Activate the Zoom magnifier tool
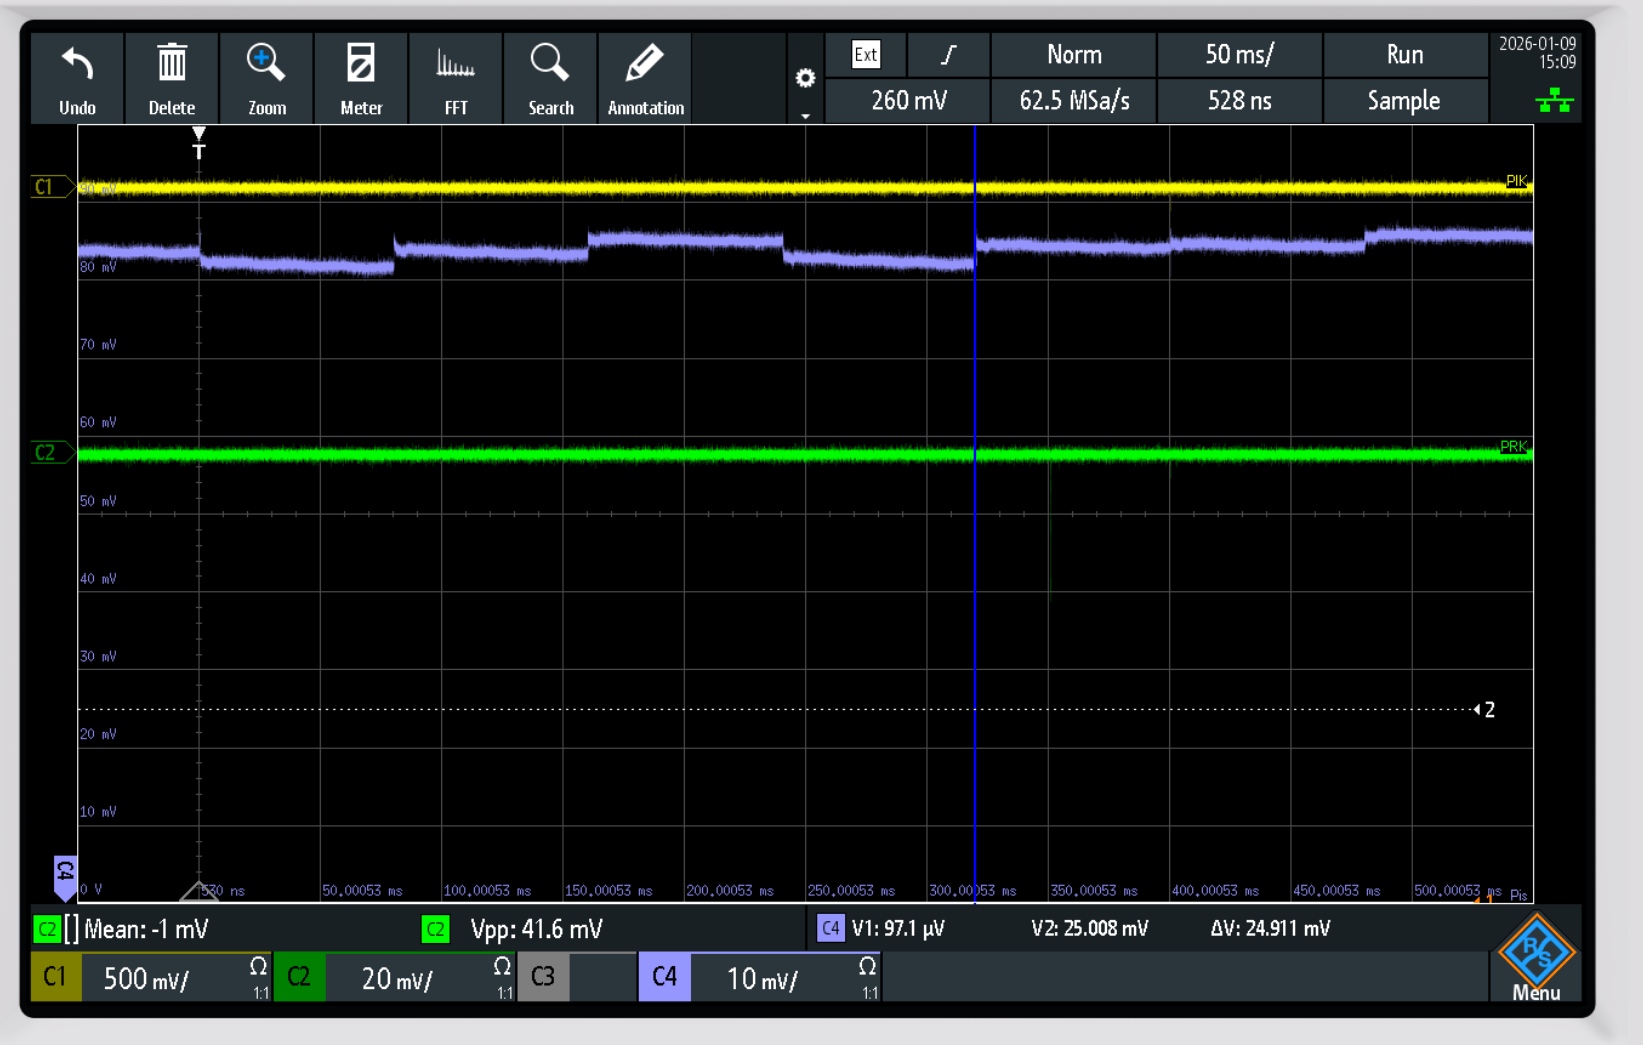Viewport: 1643px width, 1045px height. [x=266, y=66]
